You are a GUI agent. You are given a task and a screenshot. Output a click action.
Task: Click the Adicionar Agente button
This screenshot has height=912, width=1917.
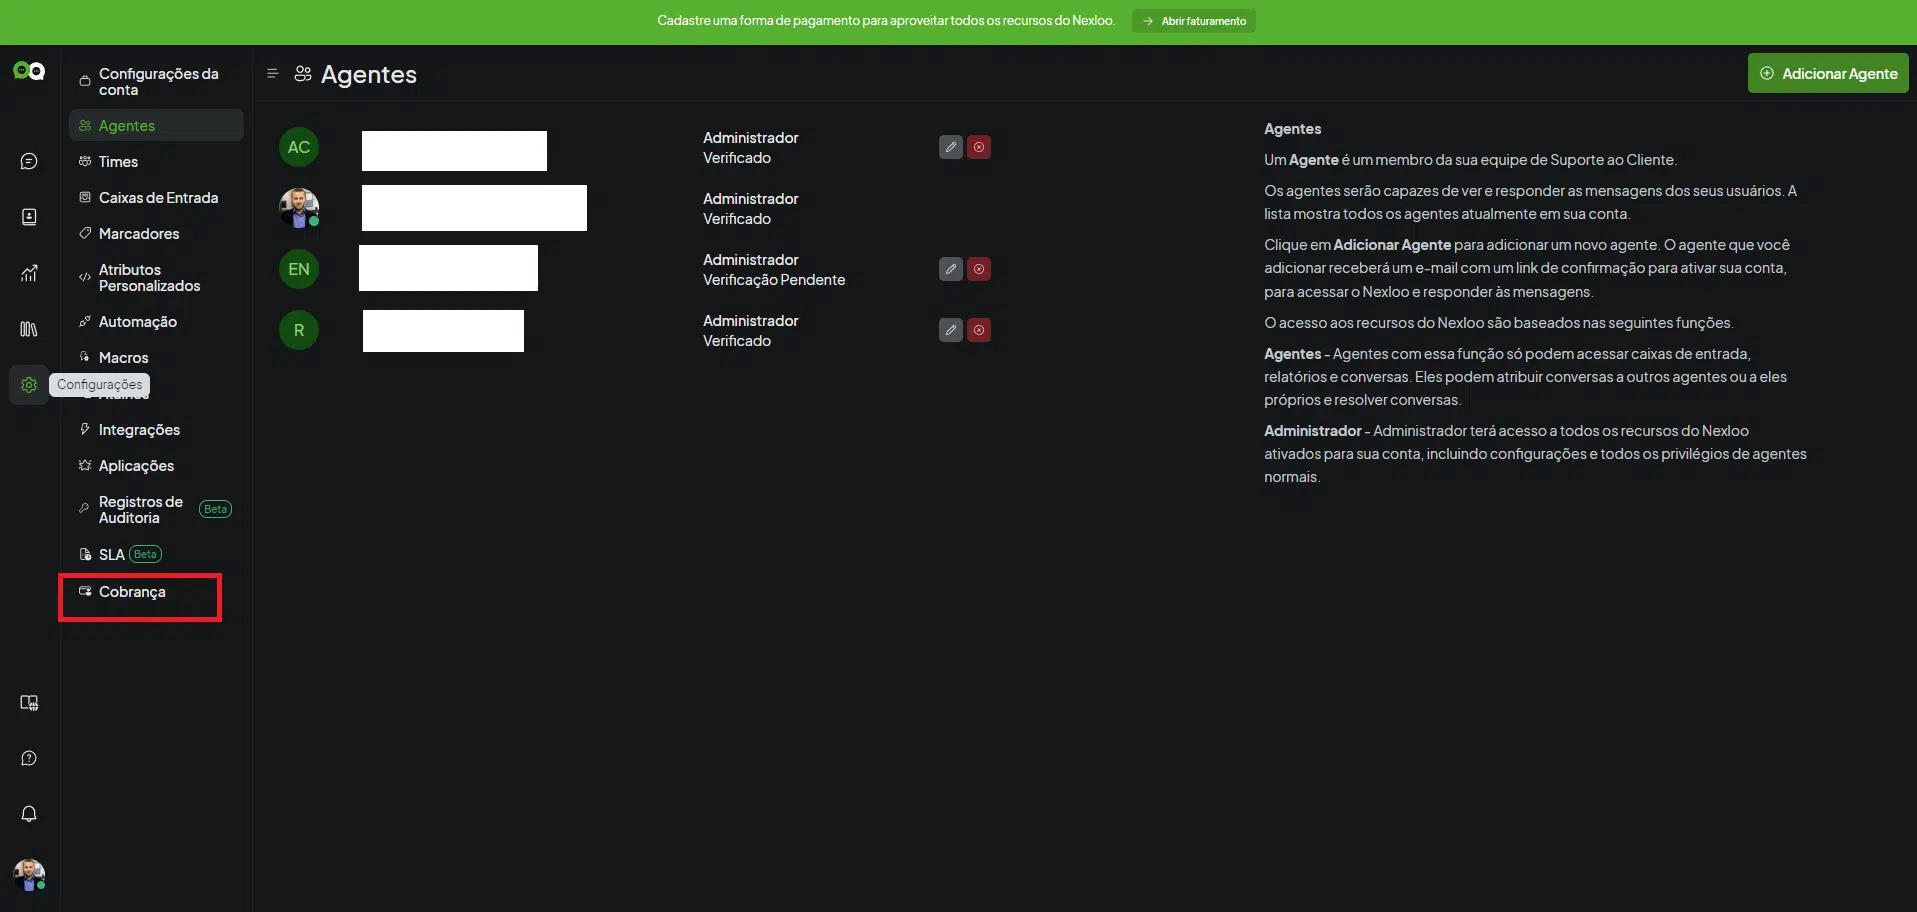pyautogui.click(x=1828, y=74)
